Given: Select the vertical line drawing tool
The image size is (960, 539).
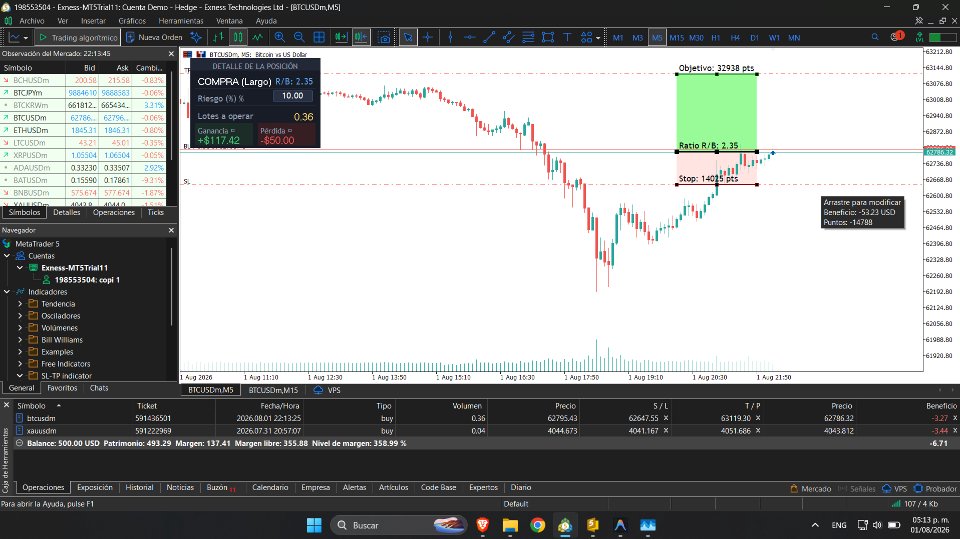Looking at the screenshot, I should [x=450, y=37].
